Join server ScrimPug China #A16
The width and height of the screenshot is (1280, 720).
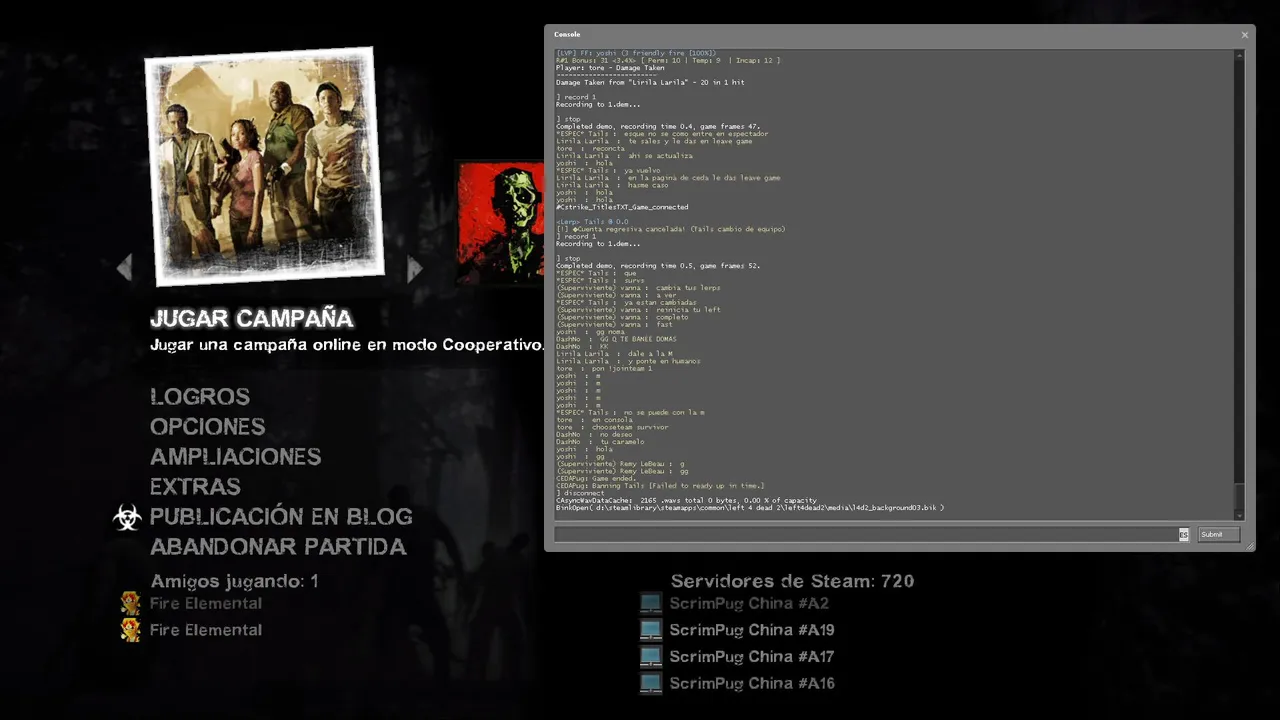pos(752,684)
